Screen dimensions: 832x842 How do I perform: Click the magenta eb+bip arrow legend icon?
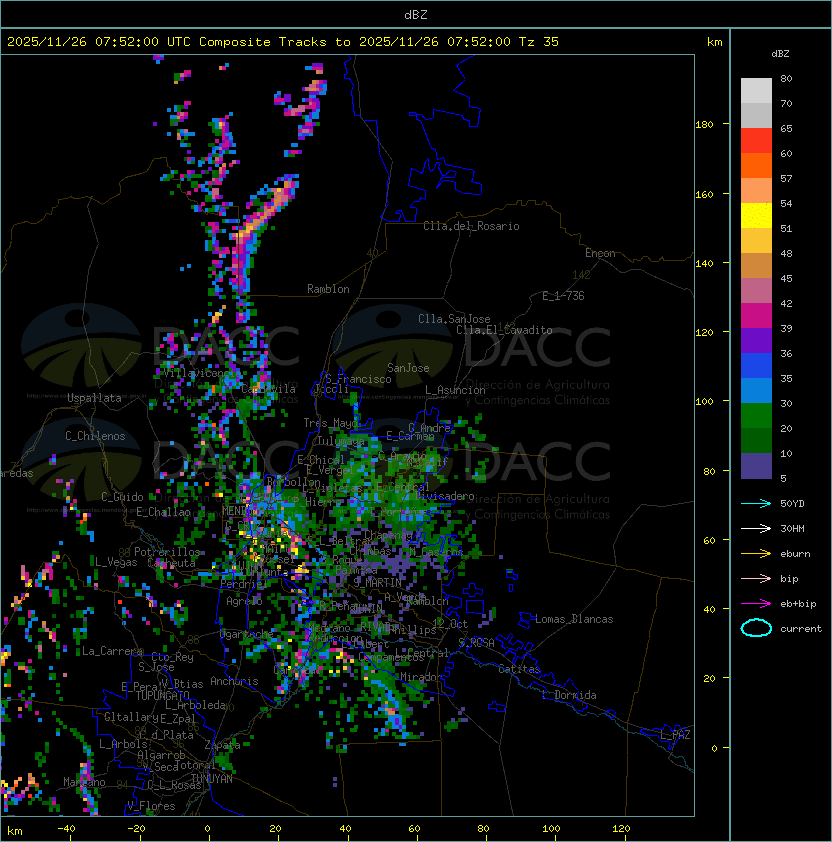tap(756, 604)
